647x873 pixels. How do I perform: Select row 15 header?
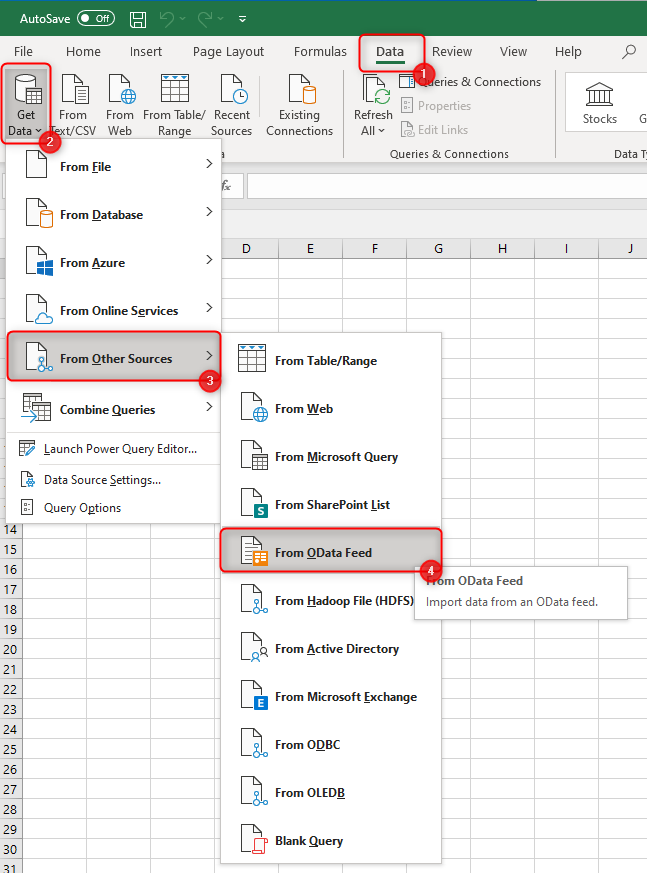pyautogui.click(x=11, y=550)
